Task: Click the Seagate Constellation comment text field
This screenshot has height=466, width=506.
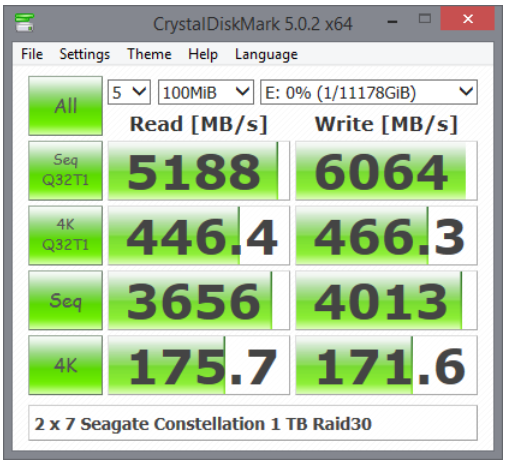Action: [x=253, y=423]
